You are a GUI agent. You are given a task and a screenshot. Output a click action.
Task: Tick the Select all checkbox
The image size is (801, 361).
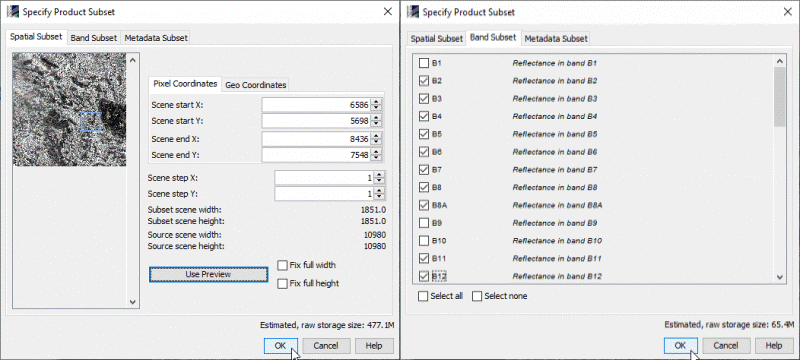click(423, 296)
